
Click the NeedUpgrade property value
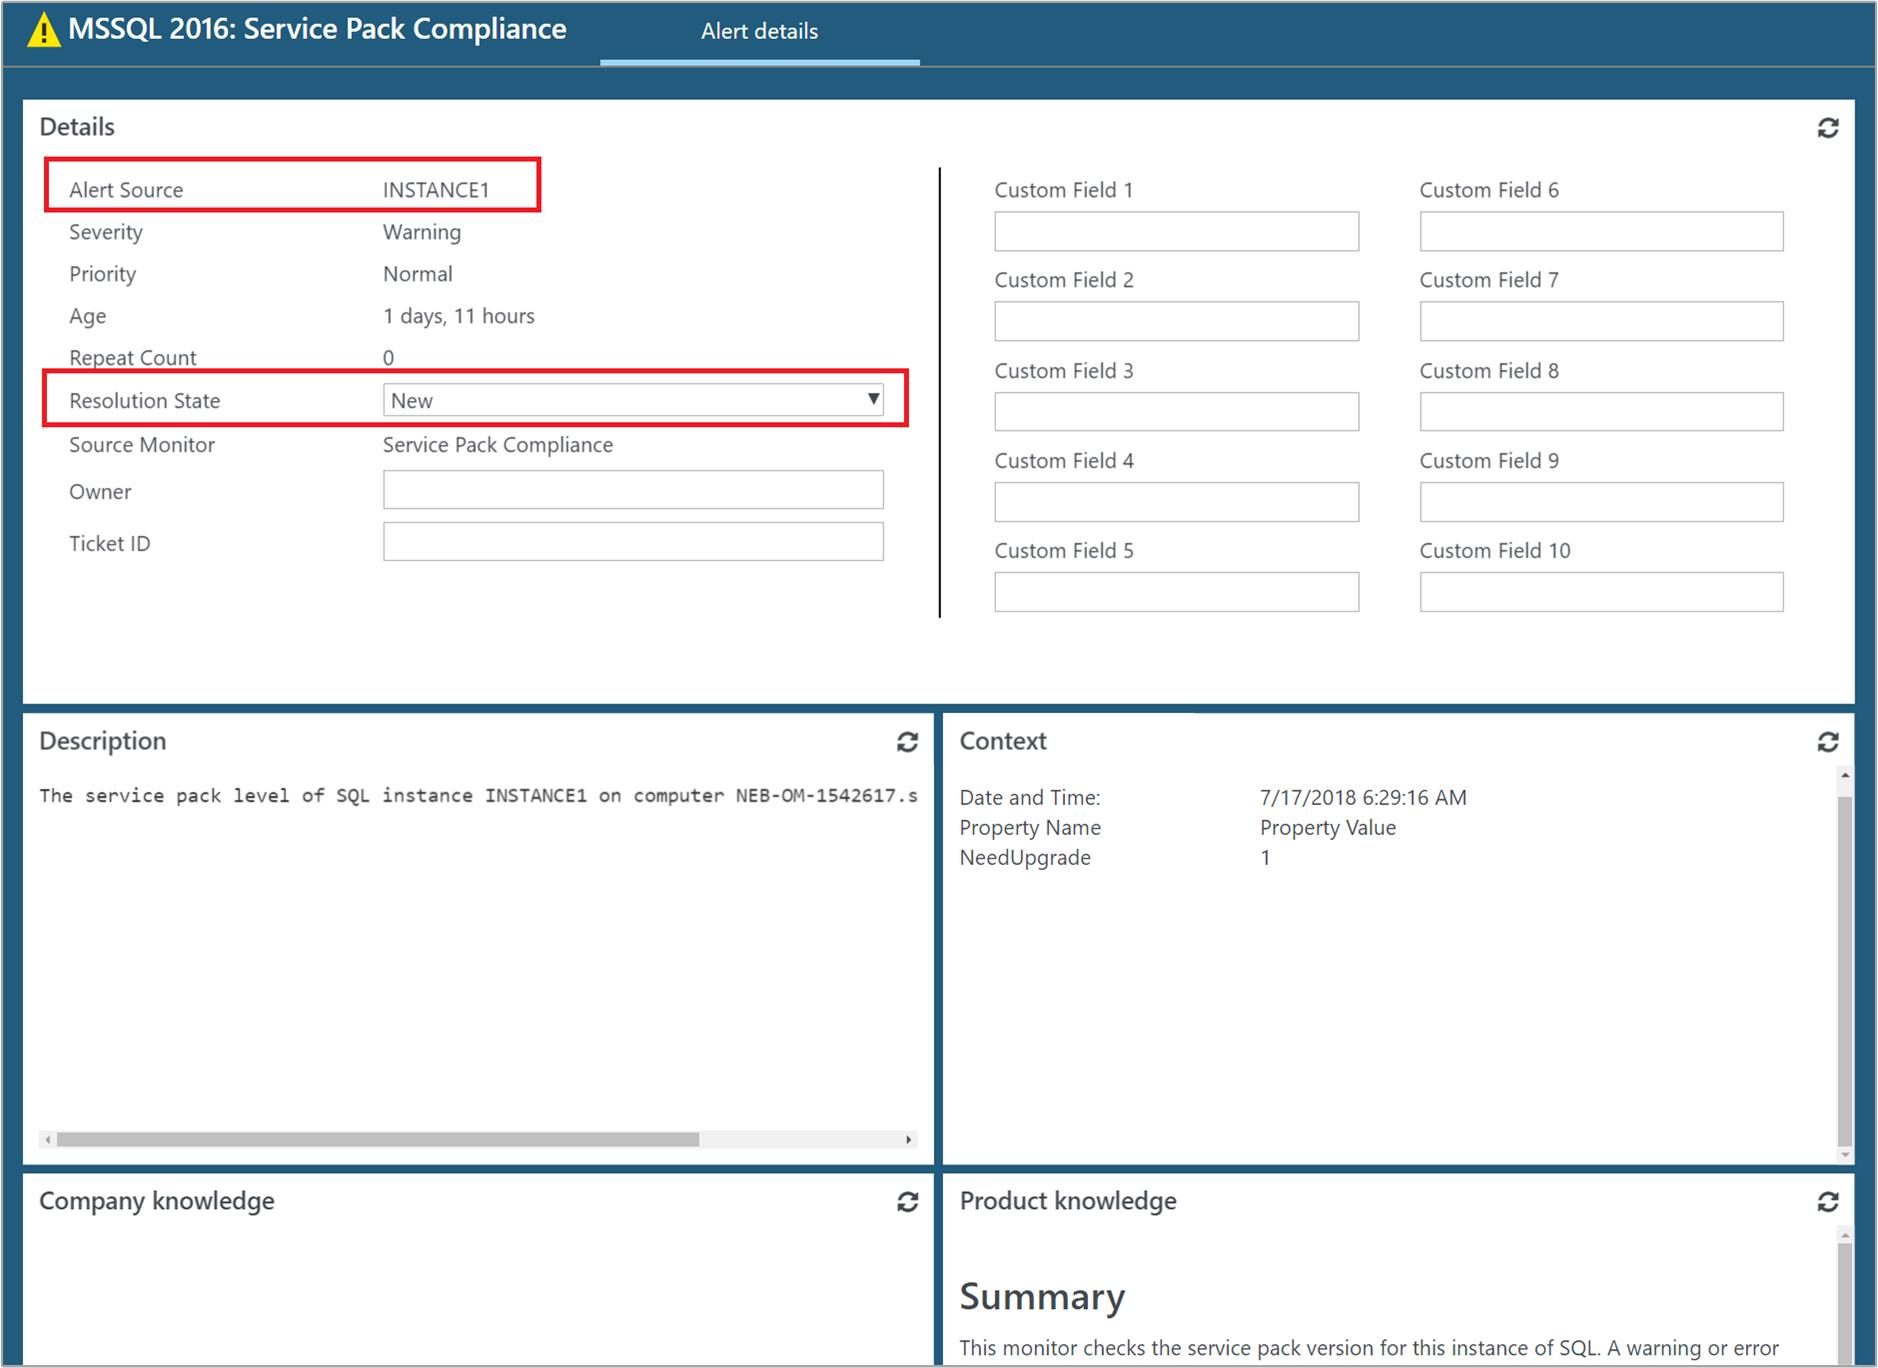click(1265, 857)
